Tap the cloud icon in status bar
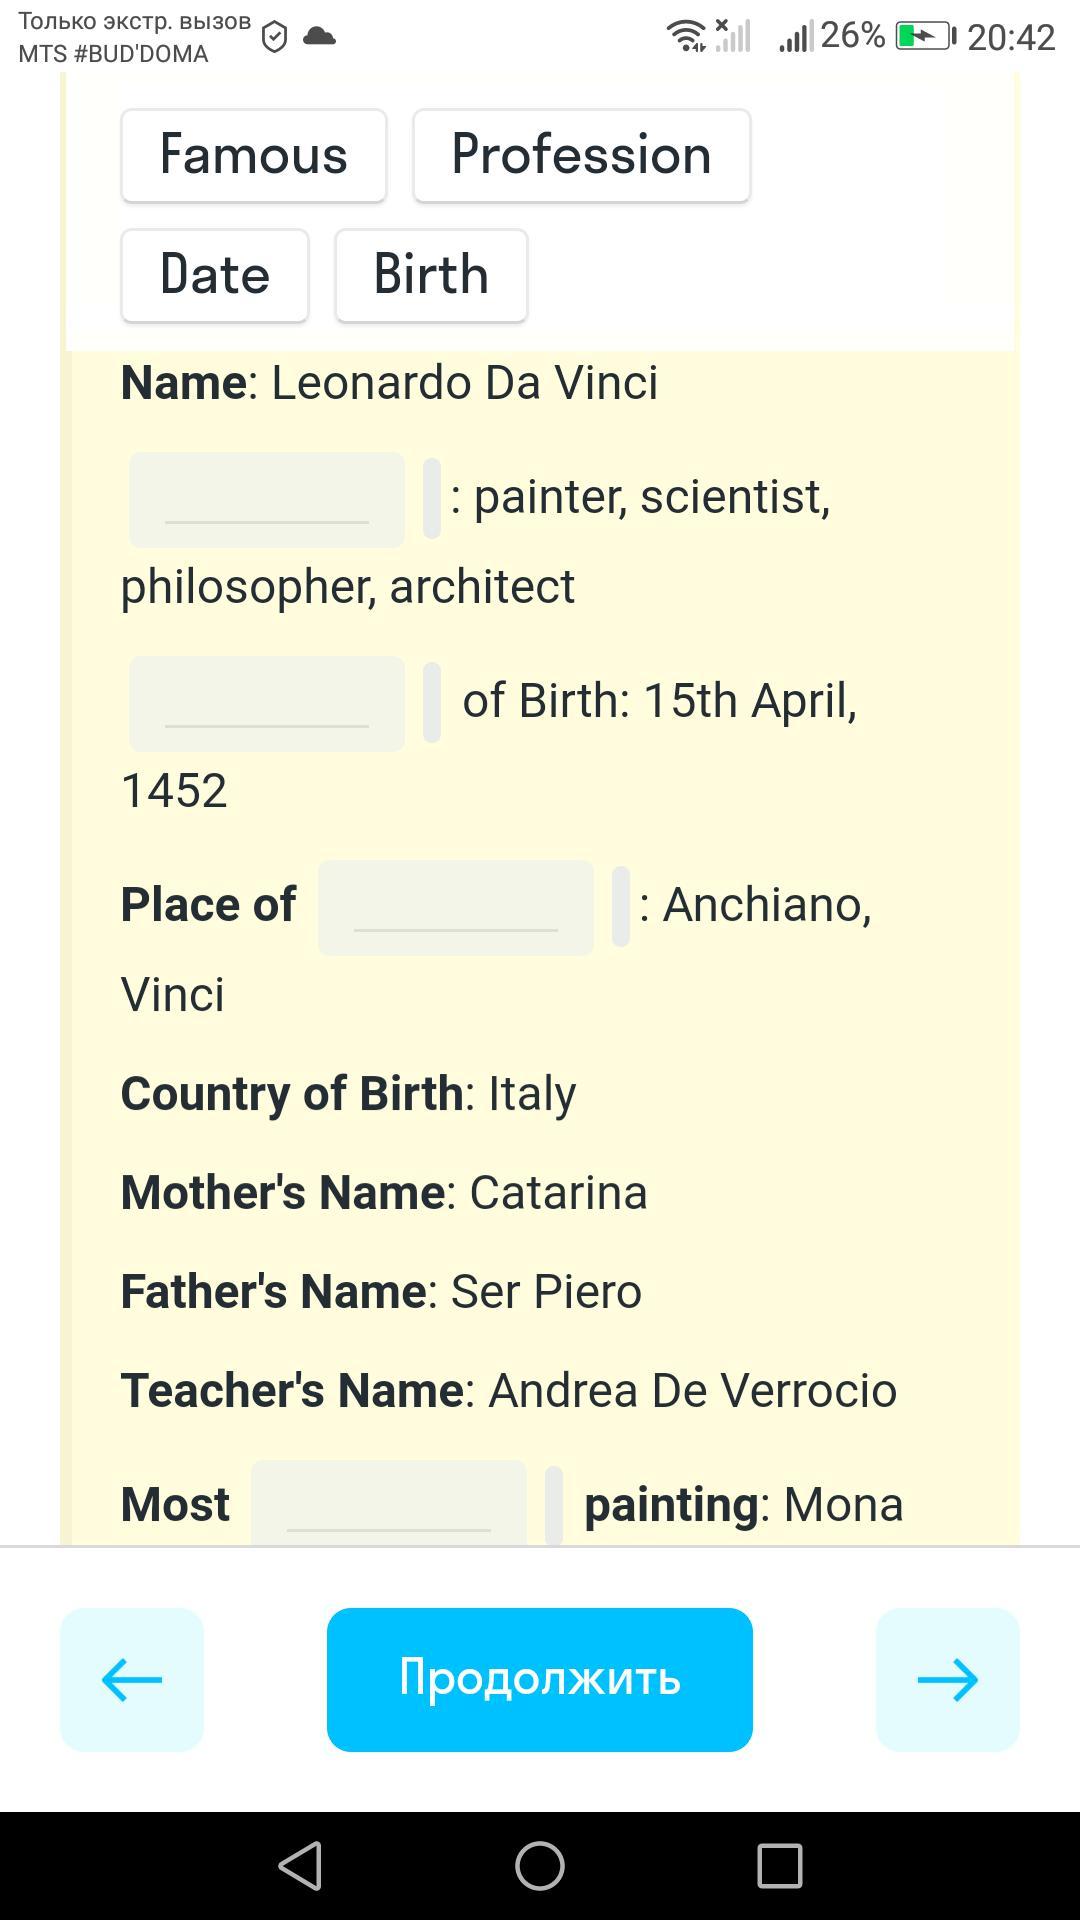Image resolution: width=1080 pixels, height=1920 pixels. [x=319, y=37]
